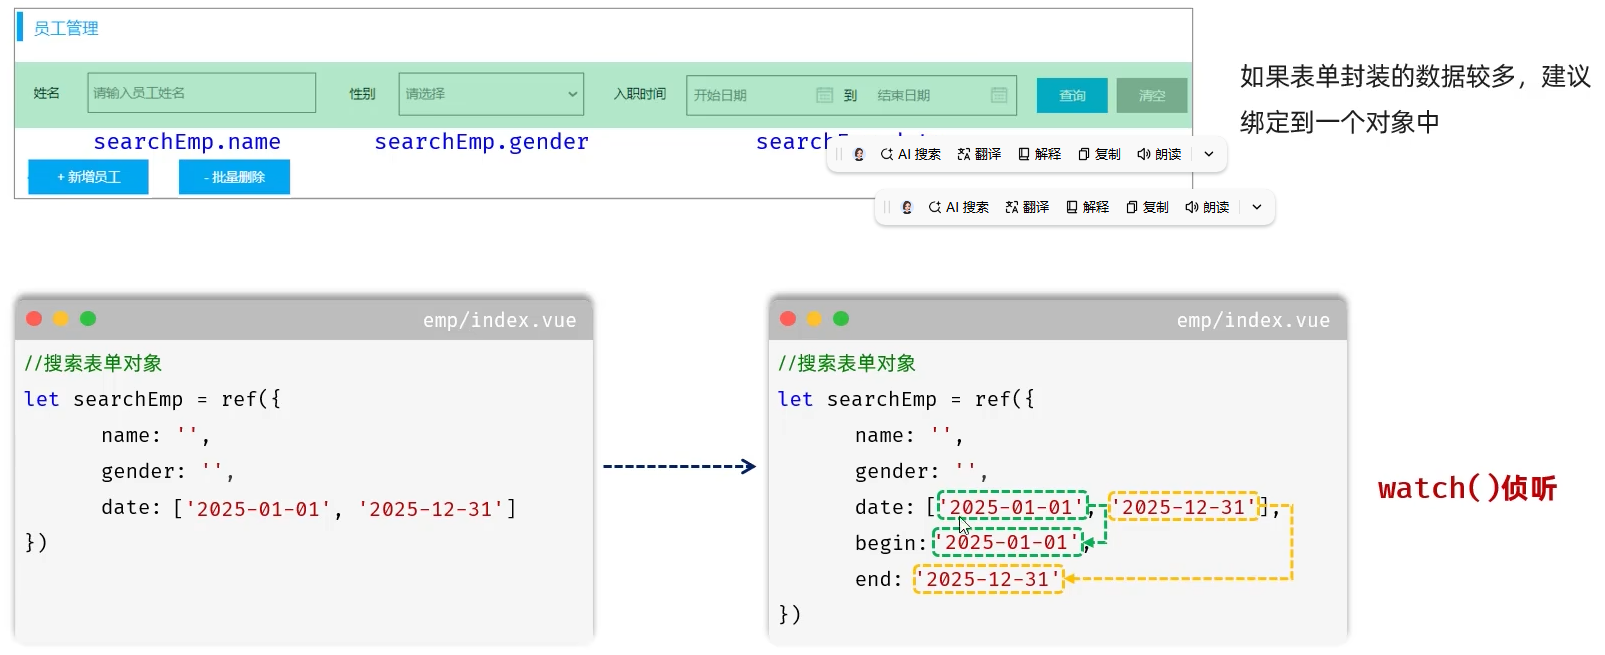This screenshot has width=1605, height=655.
Task: Open the 性别 请选择 dropdown
Action: coord(490,94)
